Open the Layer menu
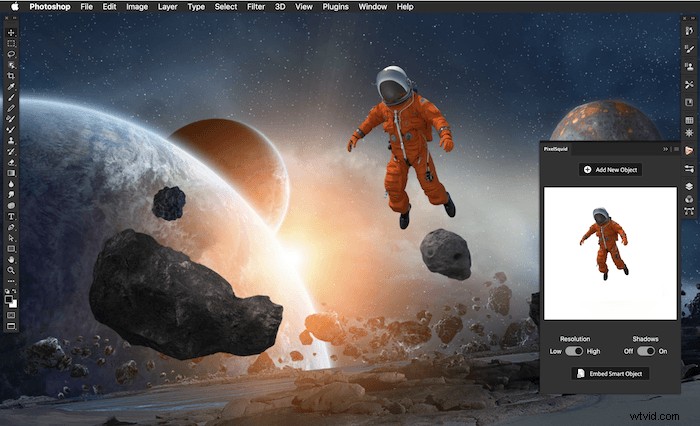700x426 pixels. click(167, 7)
